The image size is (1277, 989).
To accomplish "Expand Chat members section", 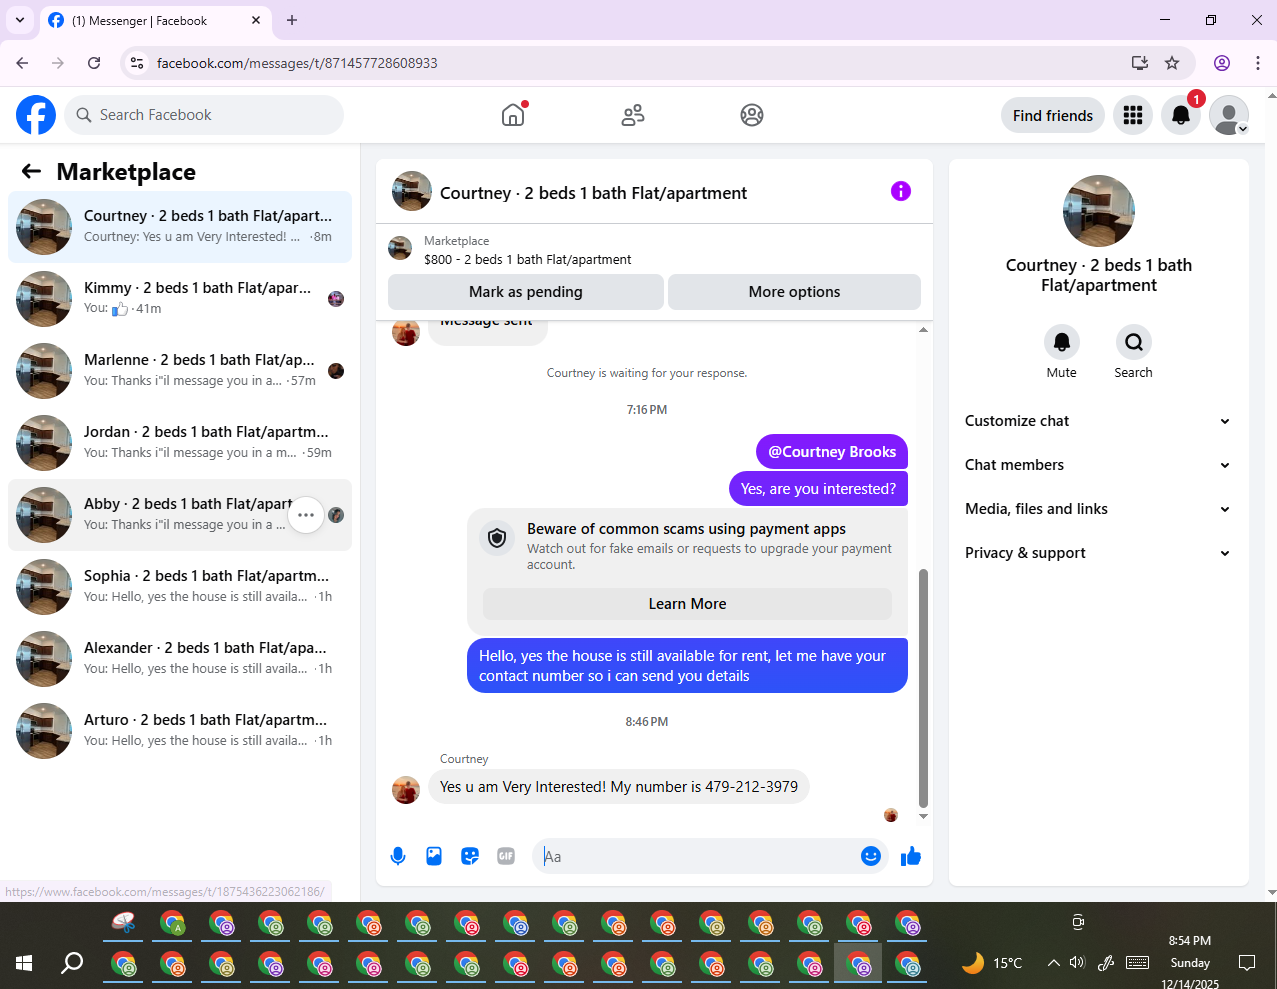I will tap(1098, 465).
